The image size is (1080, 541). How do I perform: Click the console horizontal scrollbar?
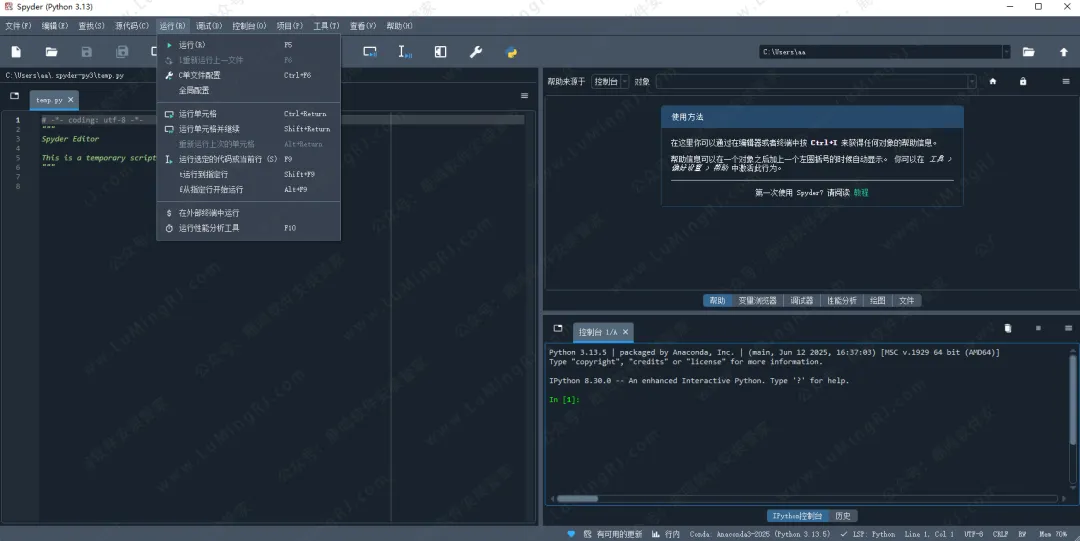pos(577,498)
